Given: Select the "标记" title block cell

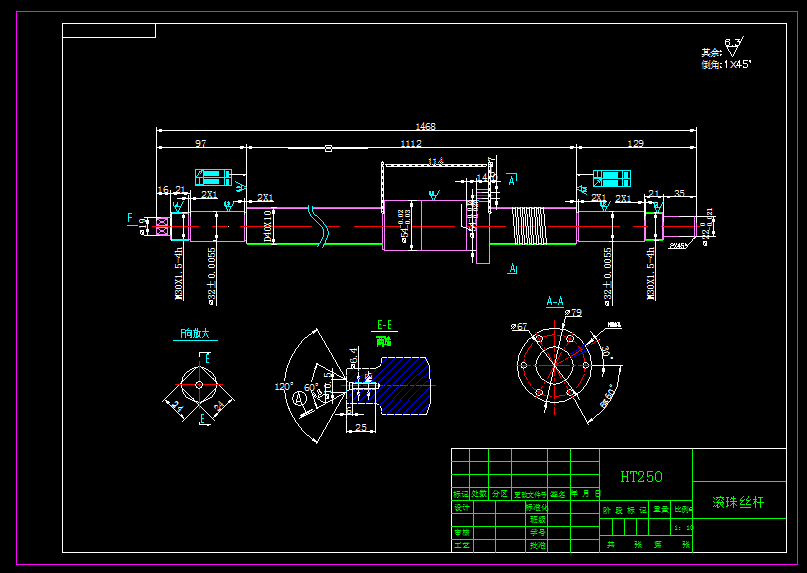Looking at the screenshot, I should (x=461, y=494).
